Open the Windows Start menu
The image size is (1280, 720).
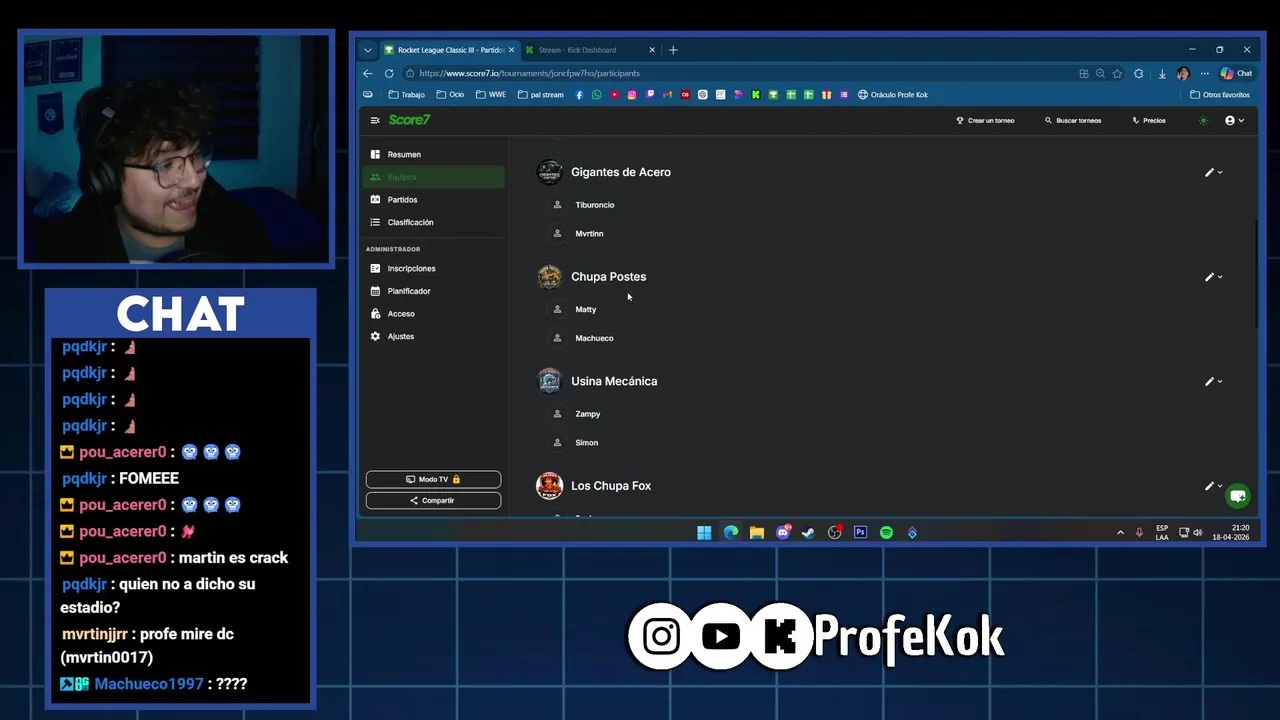click(x=704, y=533)
